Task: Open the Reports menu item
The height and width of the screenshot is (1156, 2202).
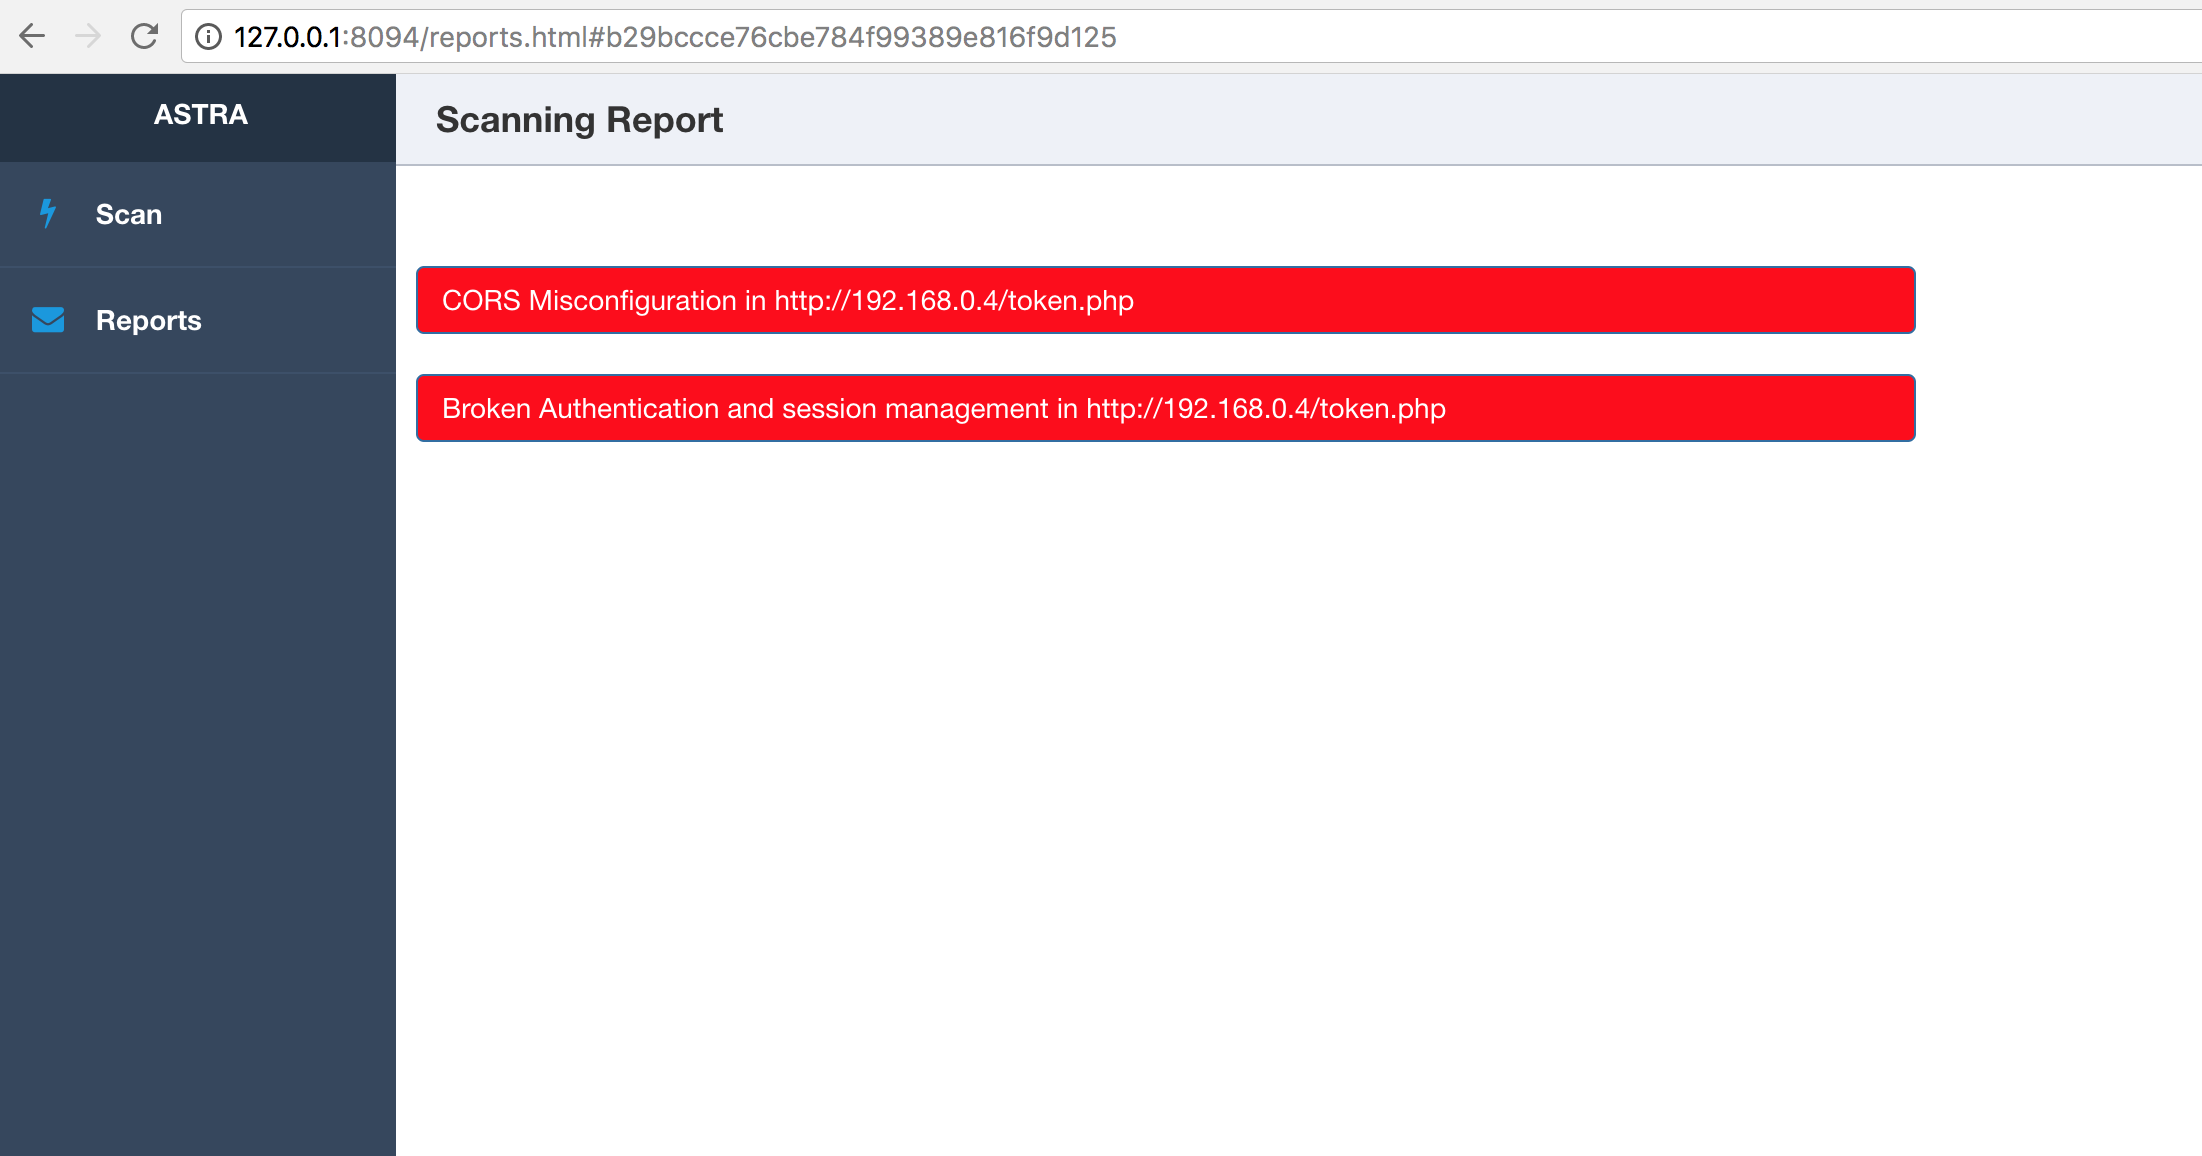Action: click(x=198, y=320)
